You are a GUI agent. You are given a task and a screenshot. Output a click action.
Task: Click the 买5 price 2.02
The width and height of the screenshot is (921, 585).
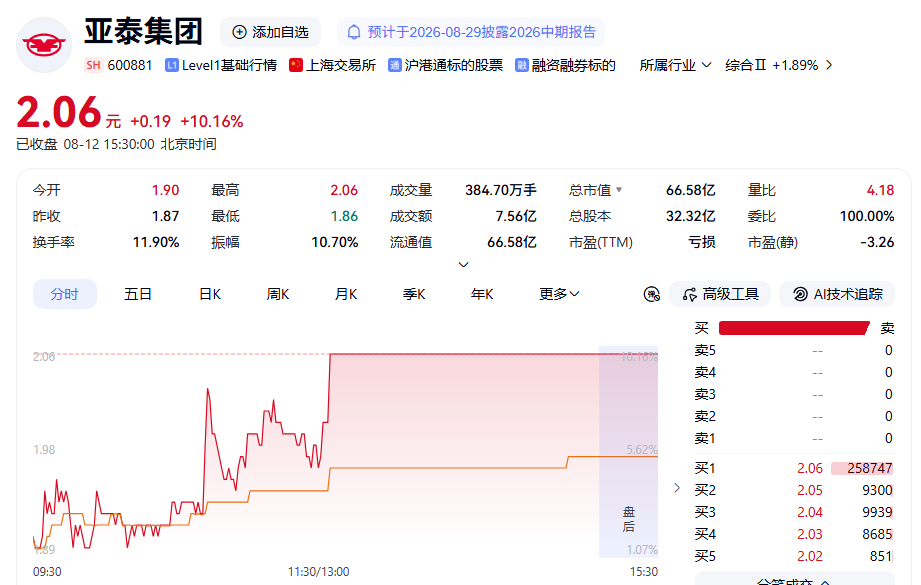(x=809, y=556)
